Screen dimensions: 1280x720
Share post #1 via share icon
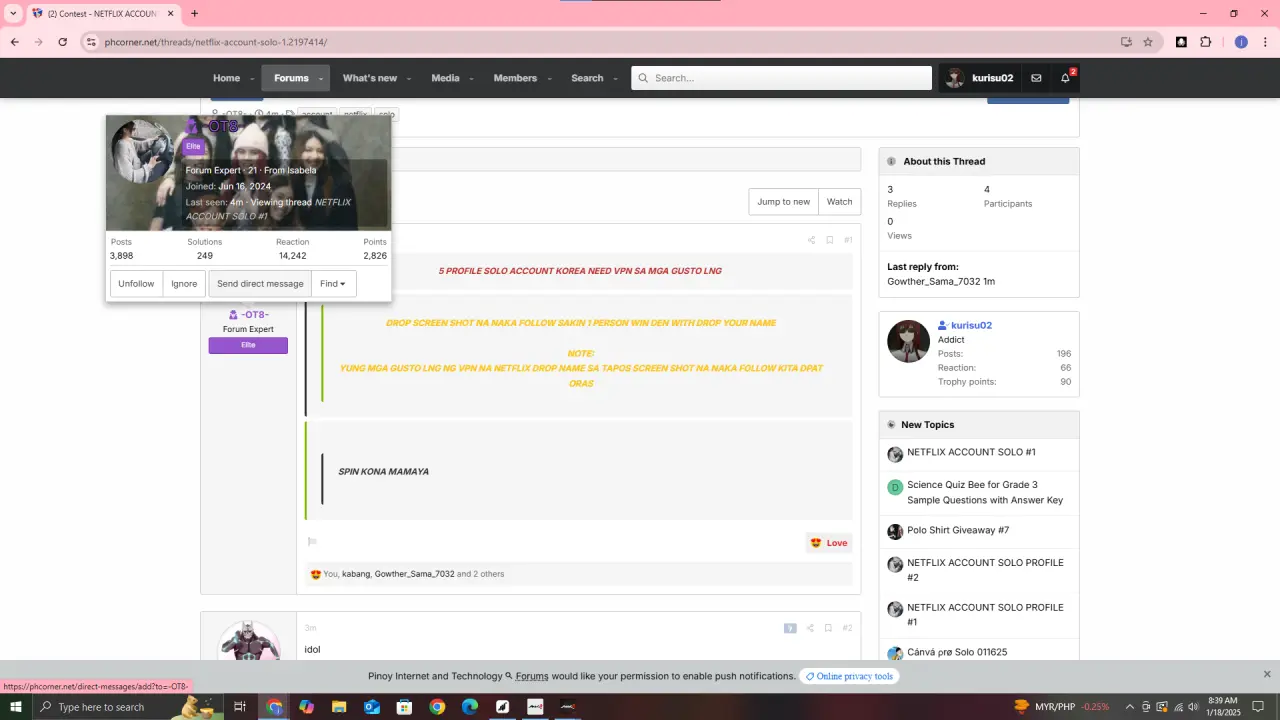[x=811, y=240]
